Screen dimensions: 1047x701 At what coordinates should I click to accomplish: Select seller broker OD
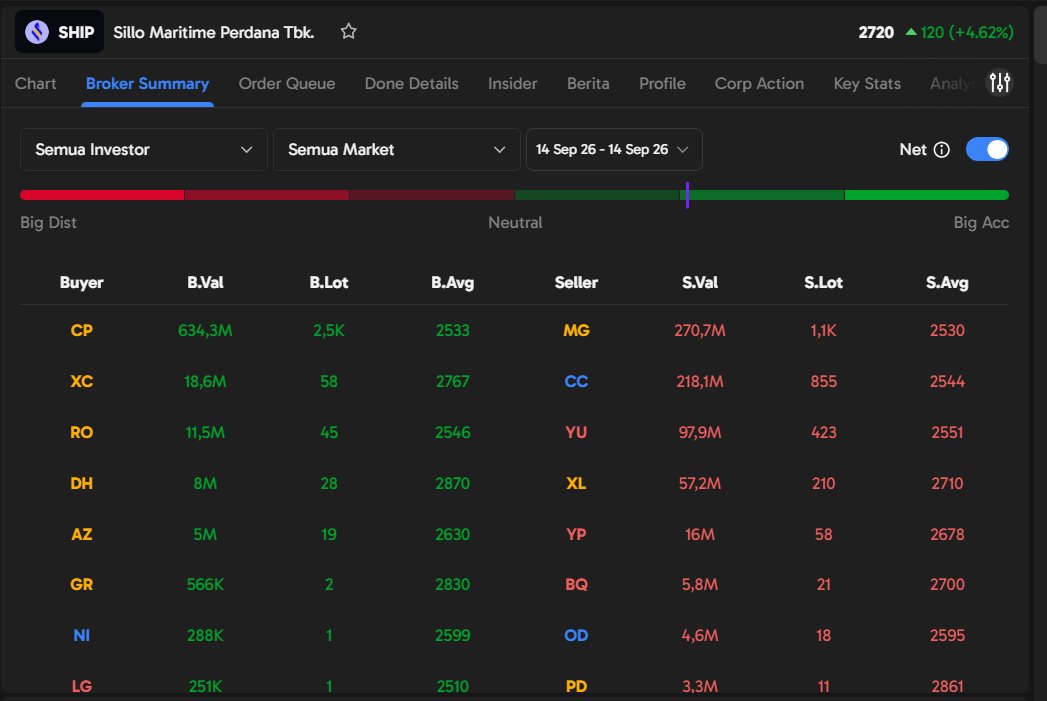pos(576,636)
